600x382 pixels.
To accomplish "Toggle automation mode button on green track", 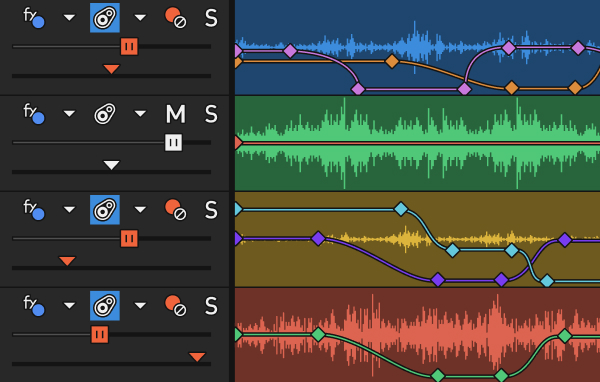I will coord(105,114).
